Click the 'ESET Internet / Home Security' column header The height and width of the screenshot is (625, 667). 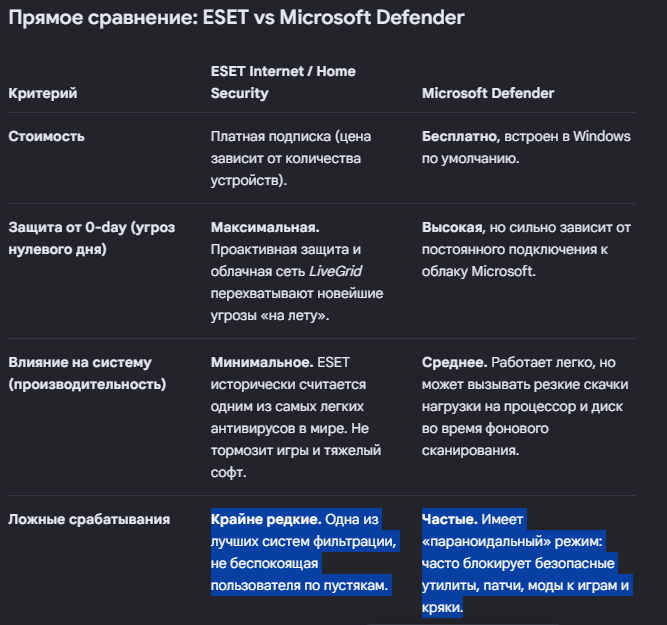[x=283, y=82]
